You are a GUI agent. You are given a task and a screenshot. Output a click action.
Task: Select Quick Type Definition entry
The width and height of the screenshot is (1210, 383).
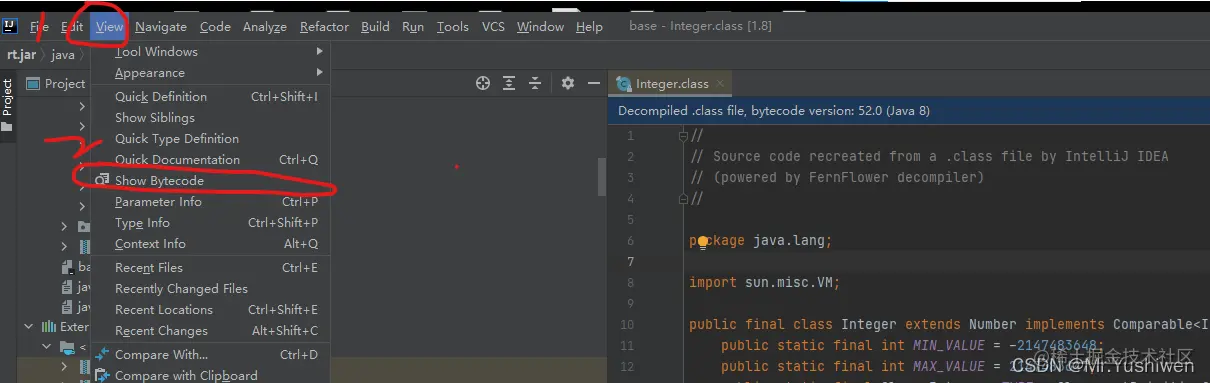[210, 139]
